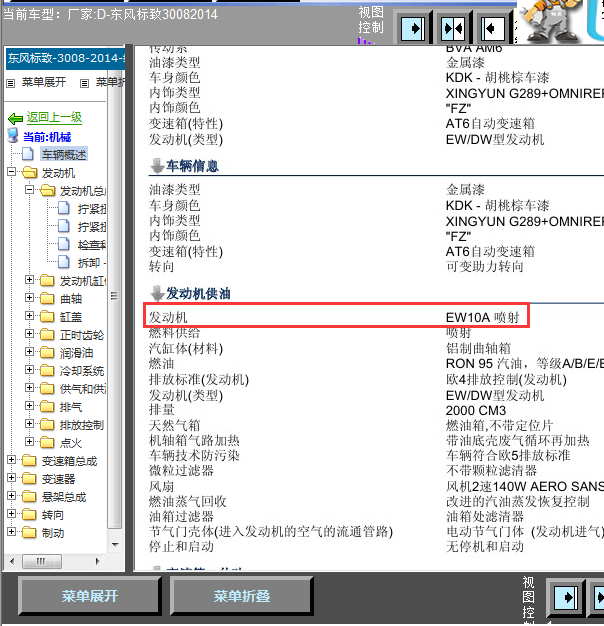Click the document icon for 车辆概述
The height and width of the screenshot is (626, 604).
pos(28,154)
